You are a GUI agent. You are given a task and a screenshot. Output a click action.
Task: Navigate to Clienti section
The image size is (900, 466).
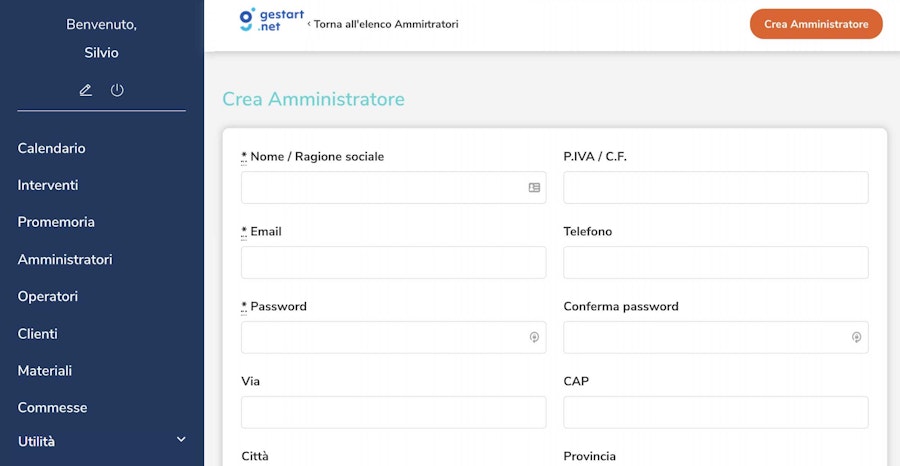coord(38,333)
